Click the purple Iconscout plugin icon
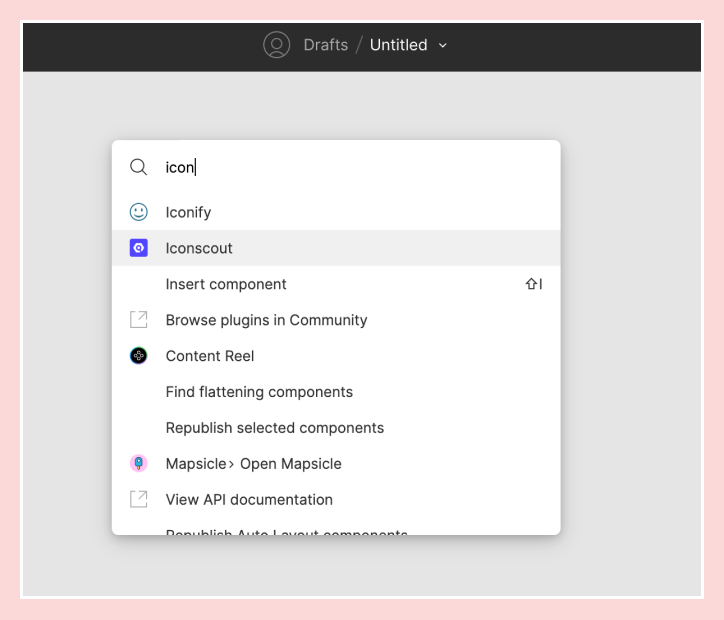The width and height of the screenshot is (724, 620). (139, 248)
